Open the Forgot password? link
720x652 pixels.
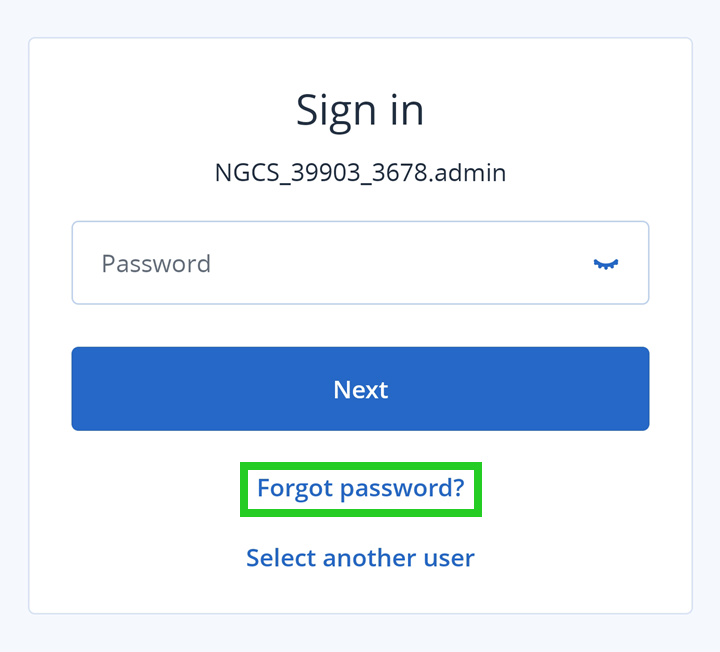click(x=361, y=488)
